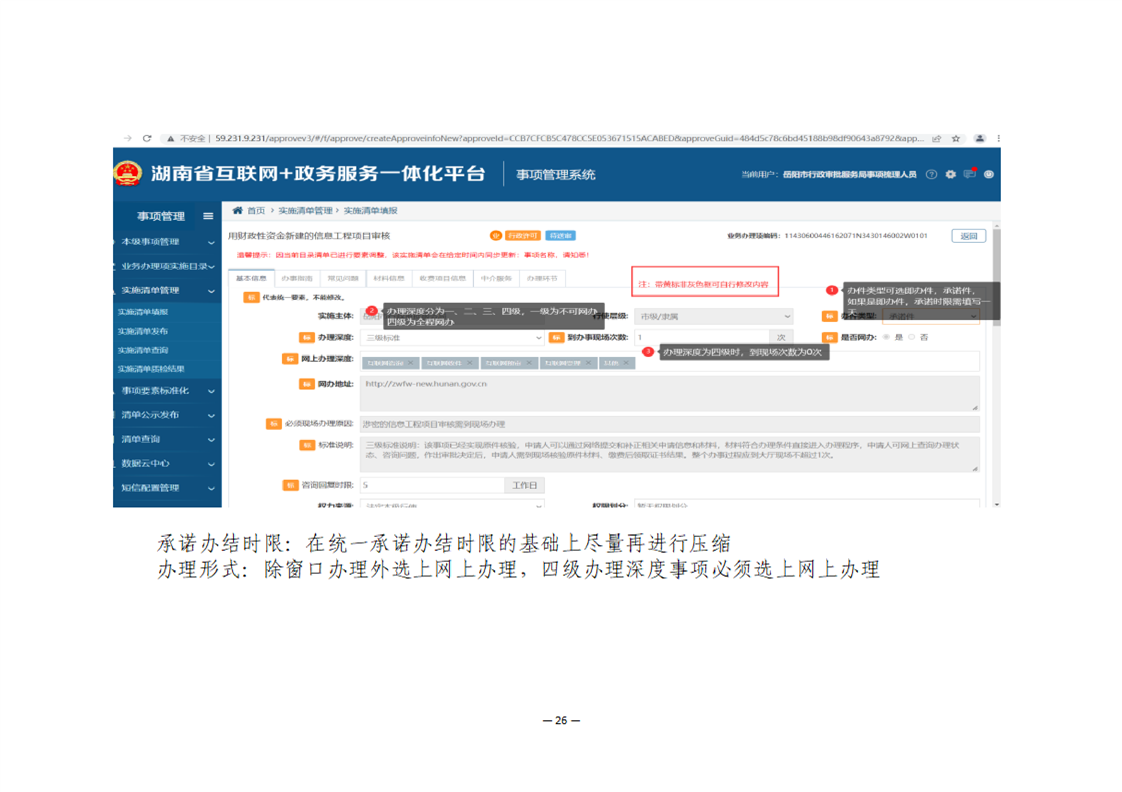Switch to the 材料信息 tab
The width and height of the screenshot is (1122, 792).
click(x=389, y=277)
